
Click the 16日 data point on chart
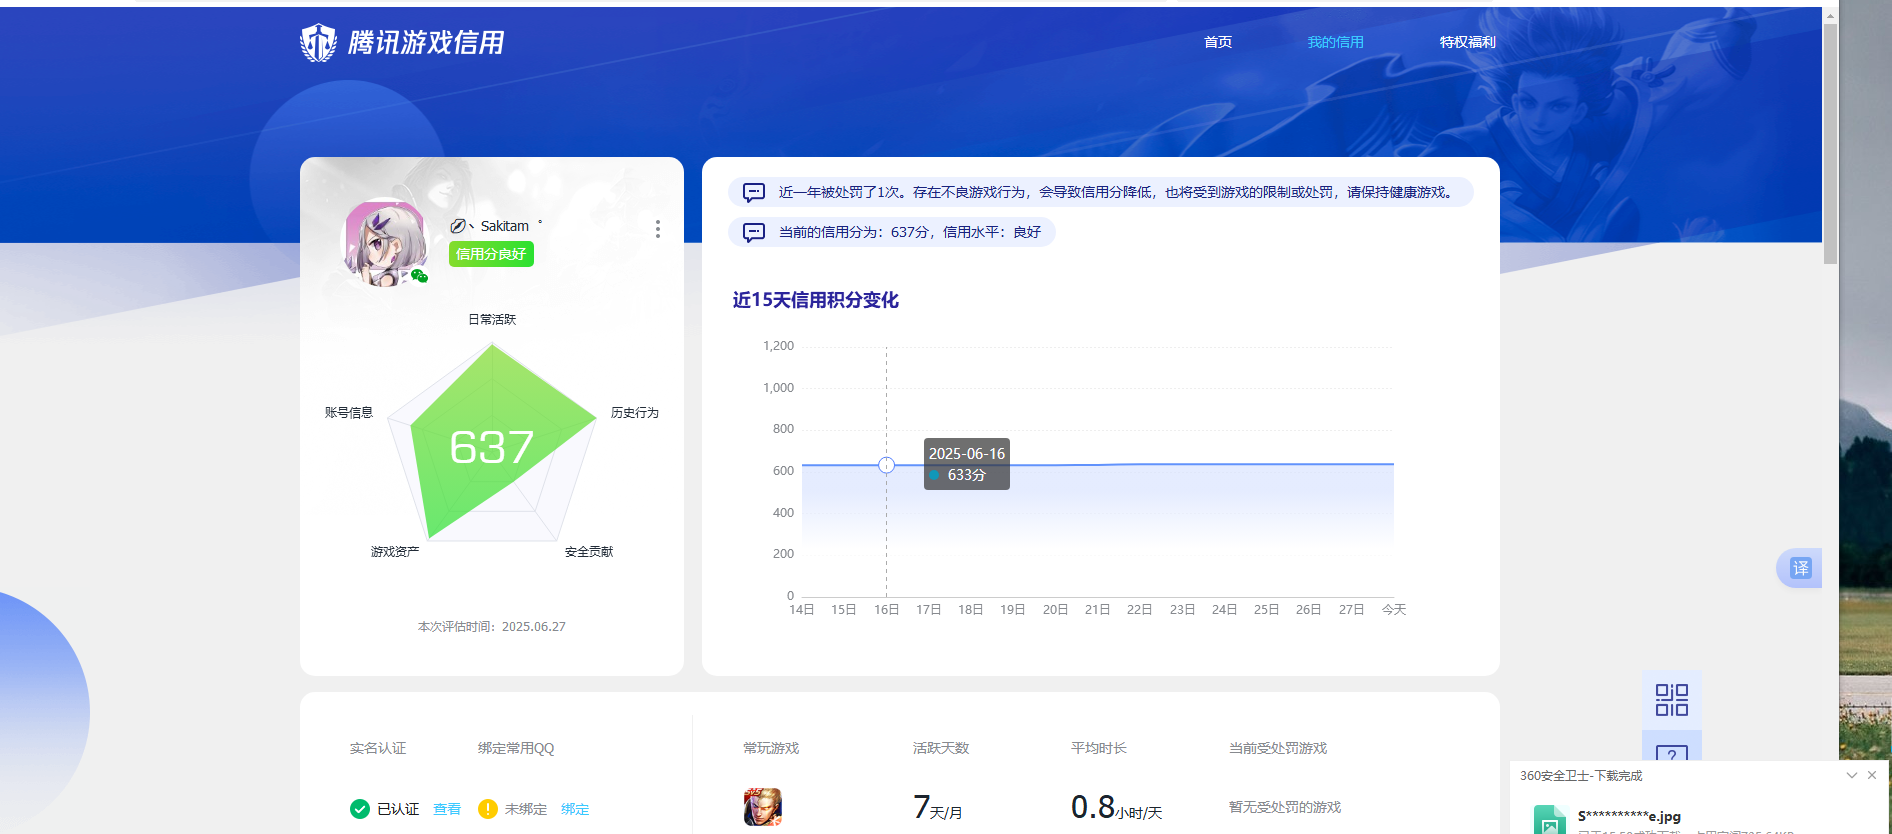tap(886, 465)
